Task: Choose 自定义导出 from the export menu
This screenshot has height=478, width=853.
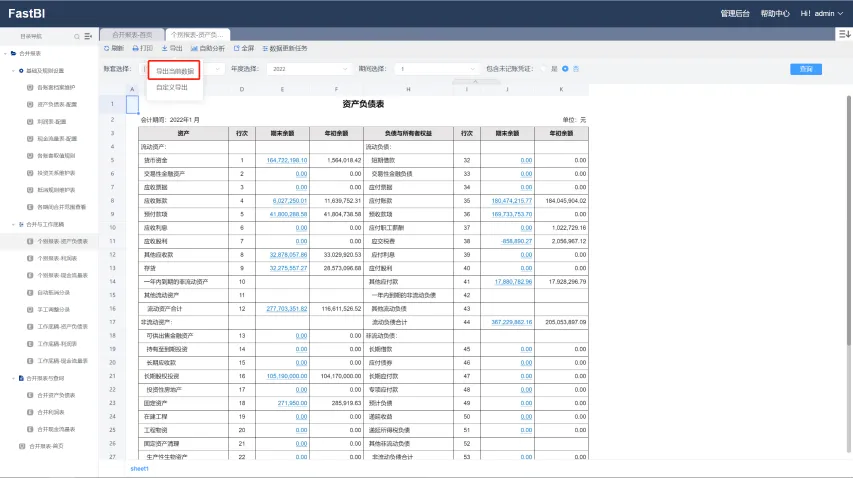Action: [x=172, y=87]
